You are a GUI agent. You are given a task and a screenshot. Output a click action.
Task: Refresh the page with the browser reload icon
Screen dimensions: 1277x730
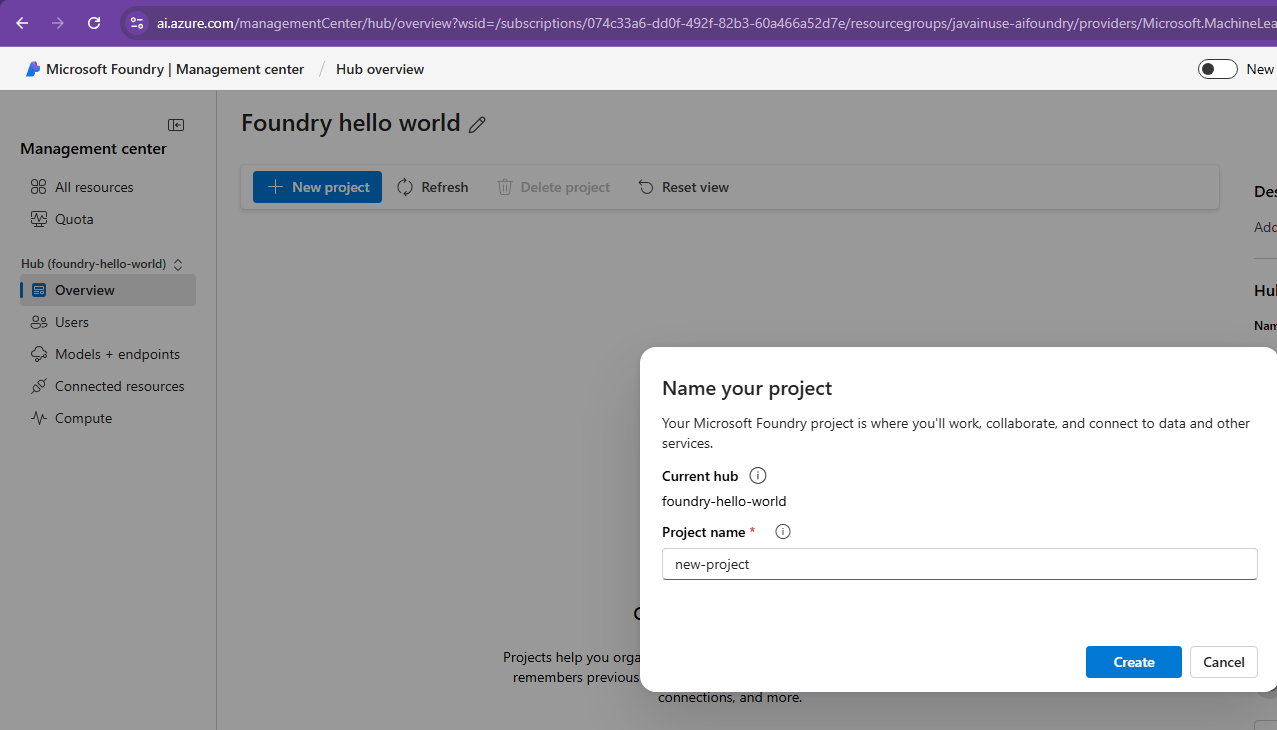coord(94,22)
